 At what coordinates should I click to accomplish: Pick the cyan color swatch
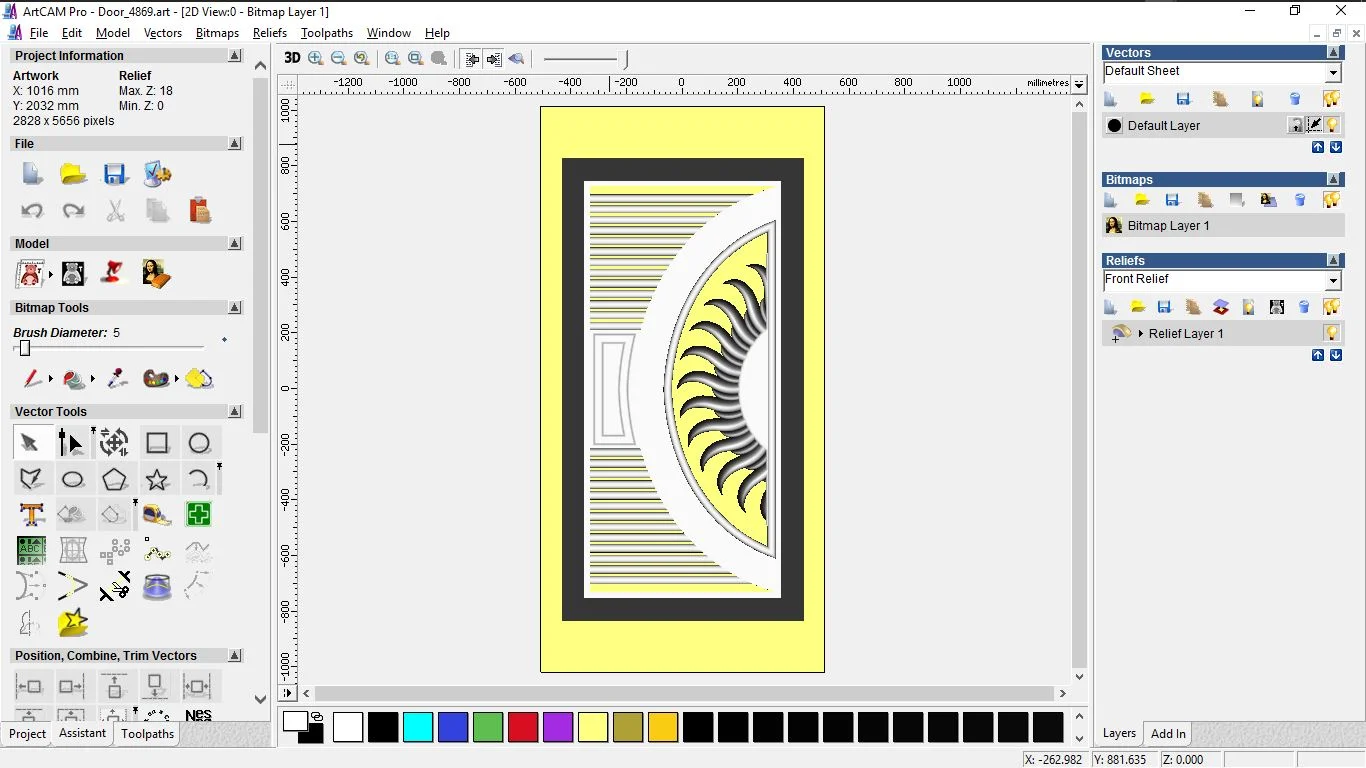point(418,727)
